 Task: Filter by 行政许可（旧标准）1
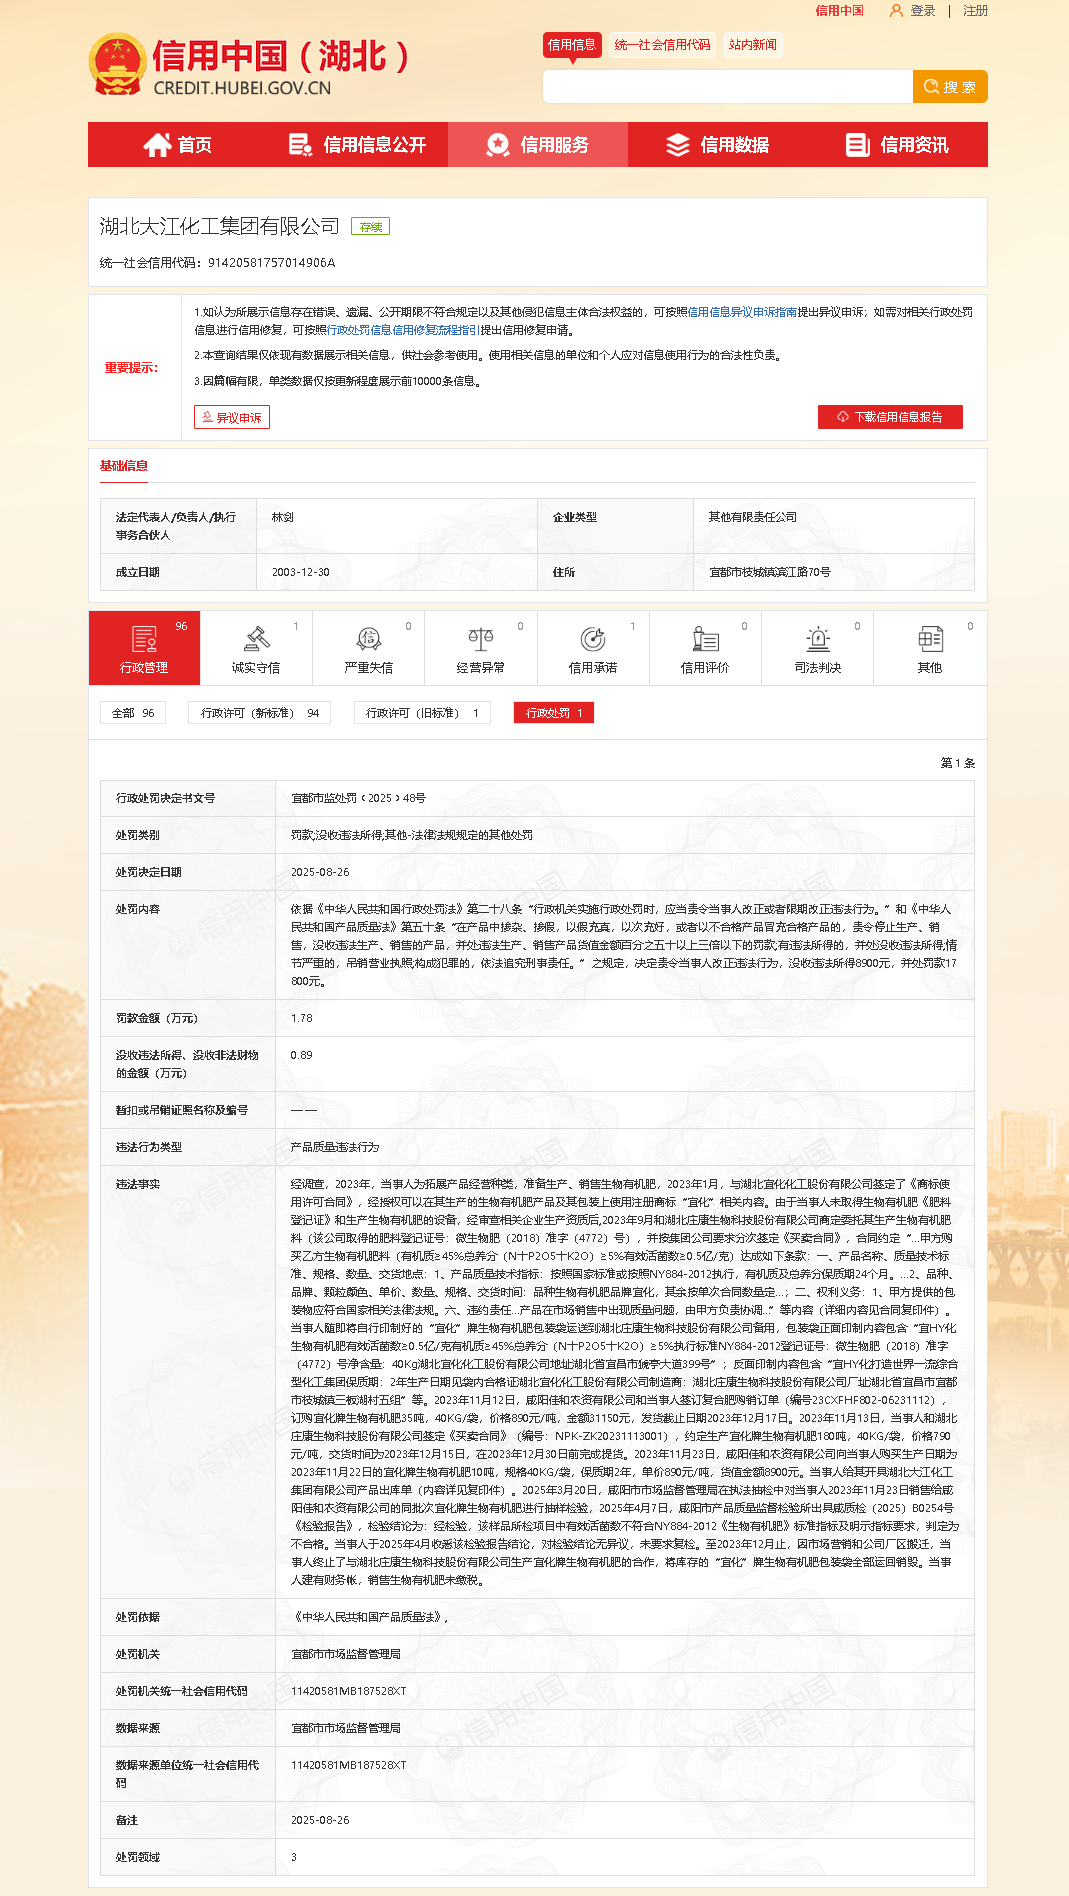423,713
